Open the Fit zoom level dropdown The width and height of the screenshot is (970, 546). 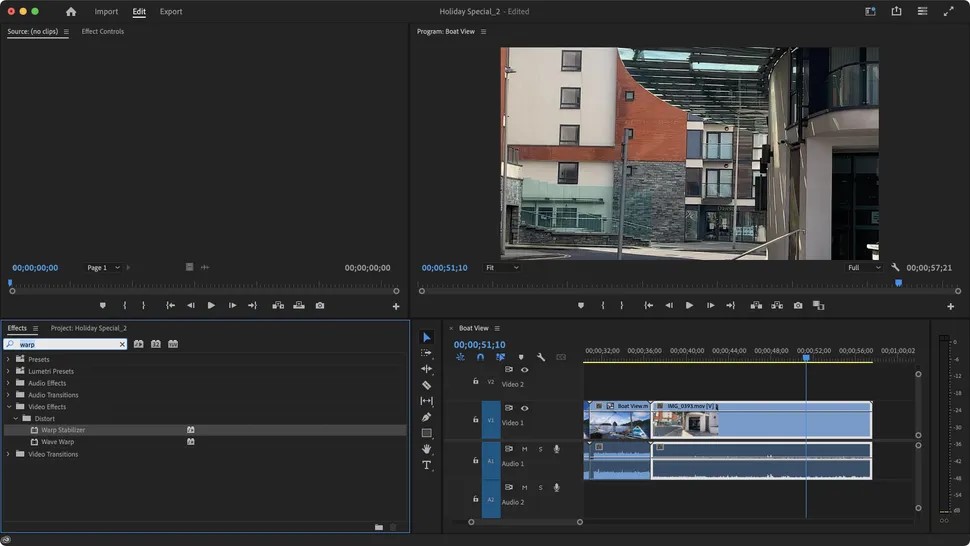[x=502, y=268]
